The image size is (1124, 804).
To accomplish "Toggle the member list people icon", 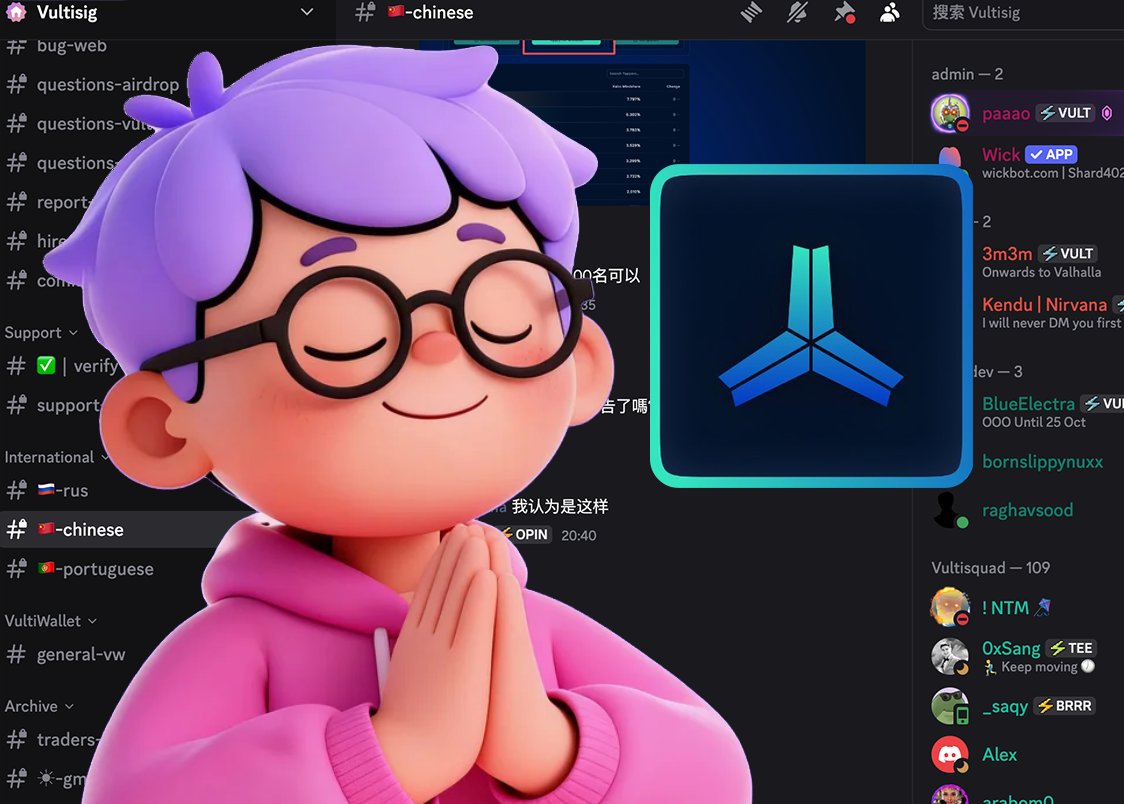I will coord(890,12).
